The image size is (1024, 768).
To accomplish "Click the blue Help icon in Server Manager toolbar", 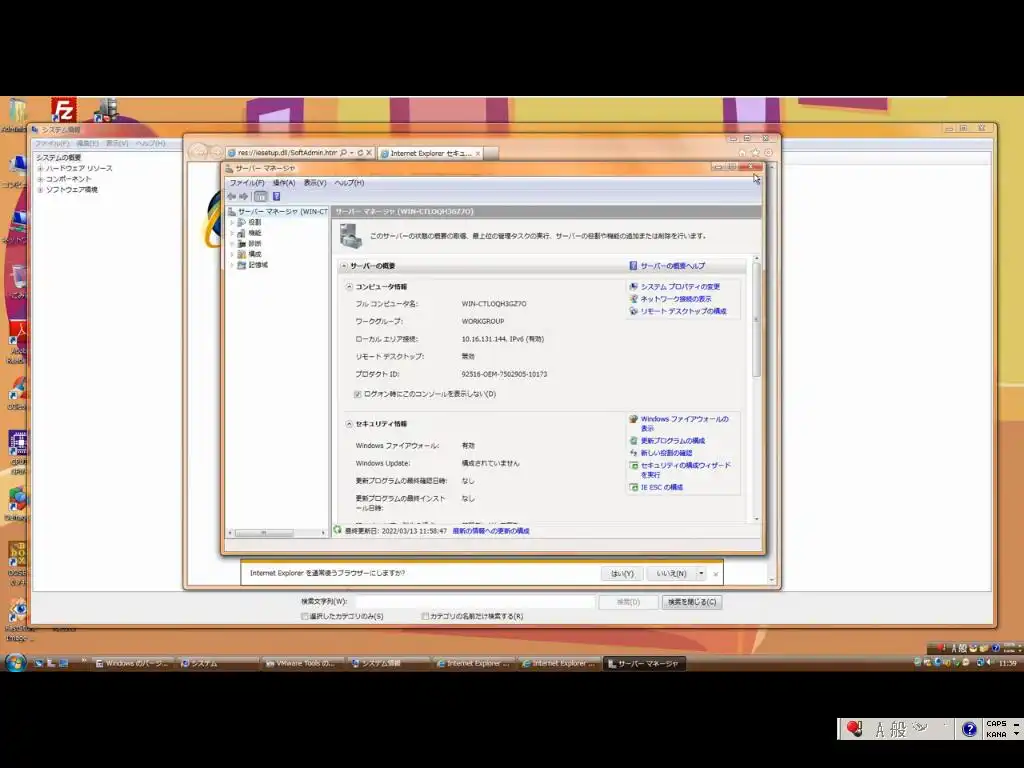I will point(276,197).
